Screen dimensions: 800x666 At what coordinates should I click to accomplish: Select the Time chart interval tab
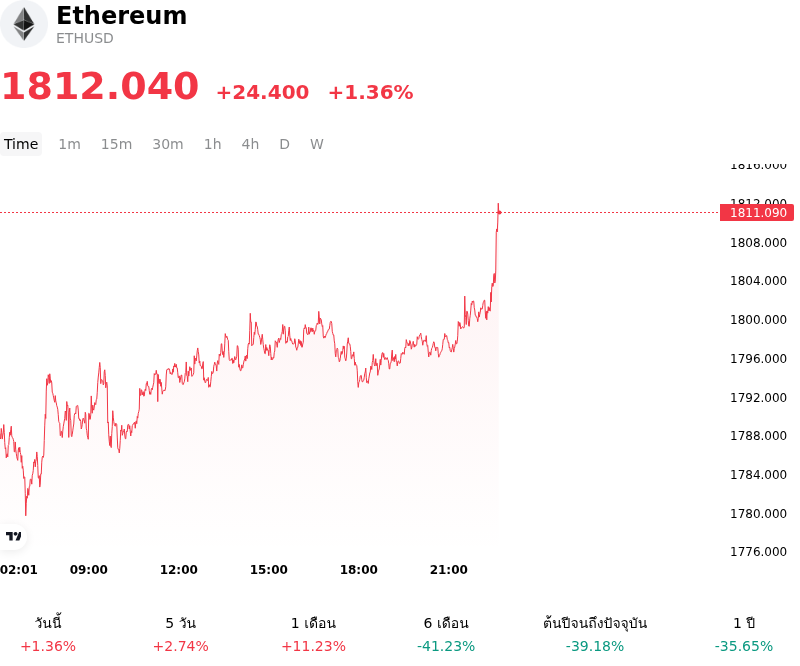(x=21, y=144)
